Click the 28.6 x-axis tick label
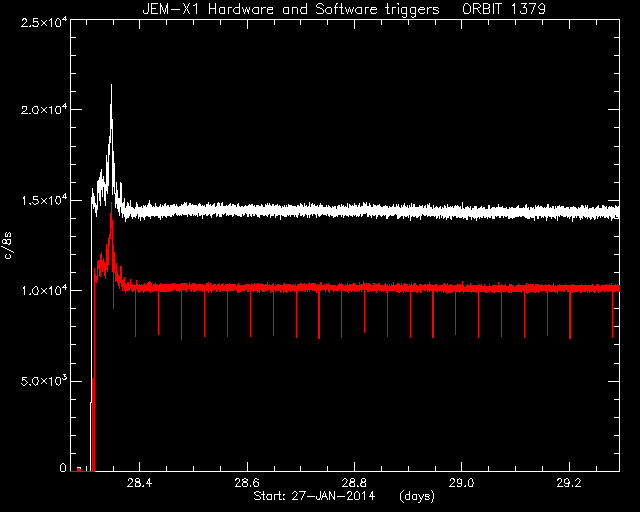The width and height of the screenshot is (640, 512). [247, 483]
